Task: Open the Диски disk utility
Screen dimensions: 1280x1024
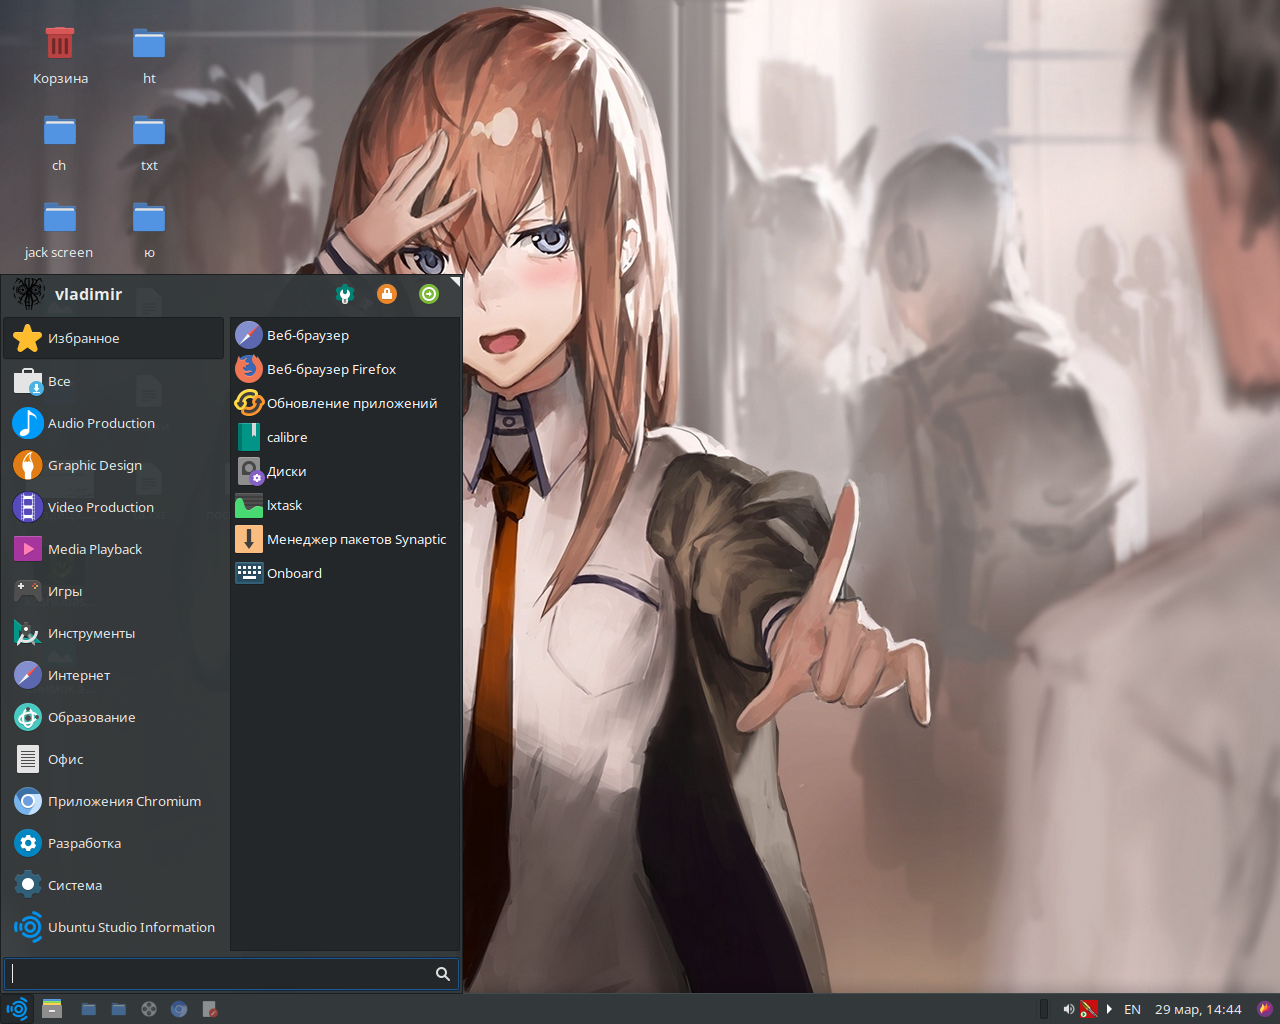Action: coord(346,471)
